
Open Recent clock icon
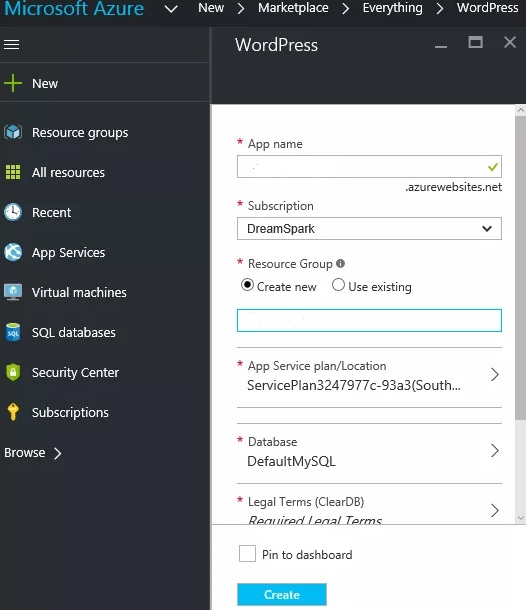(13, 212)
